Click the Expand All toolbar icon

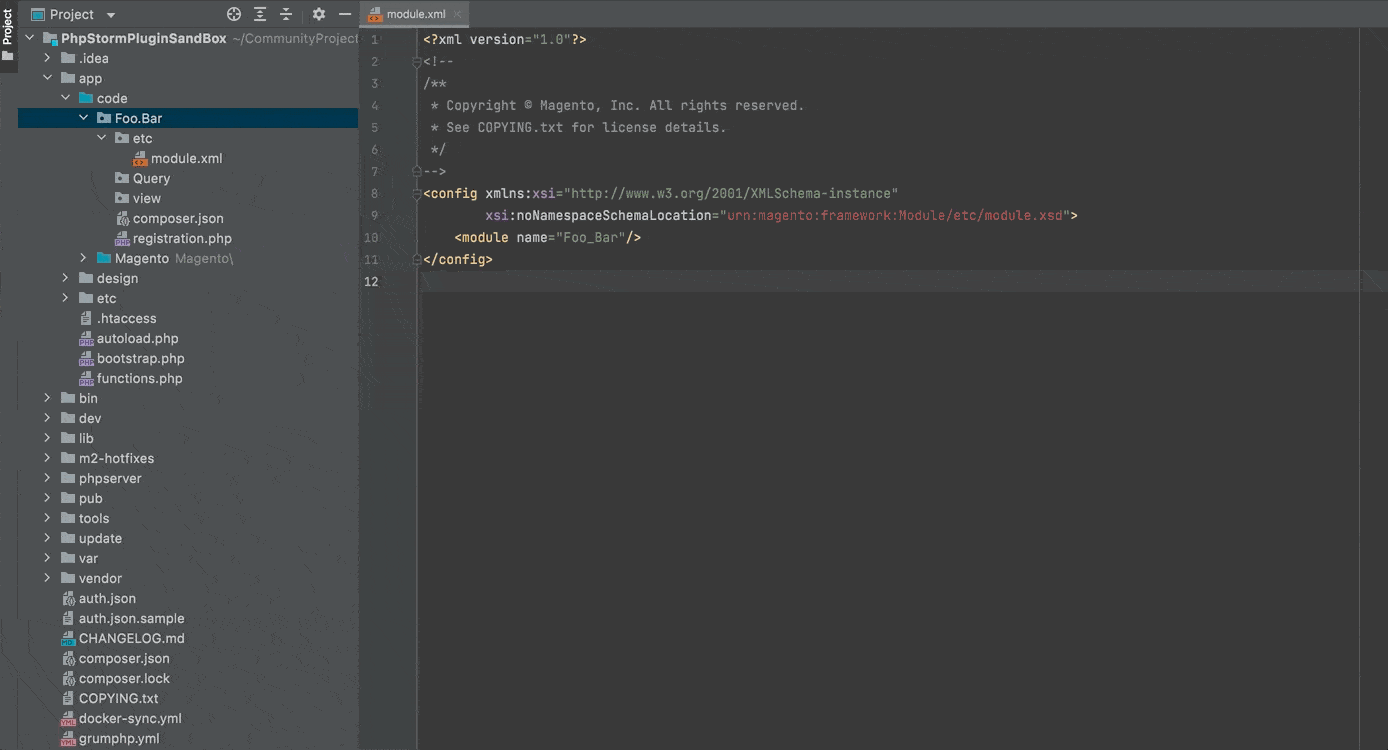click(x=260, y=14)
